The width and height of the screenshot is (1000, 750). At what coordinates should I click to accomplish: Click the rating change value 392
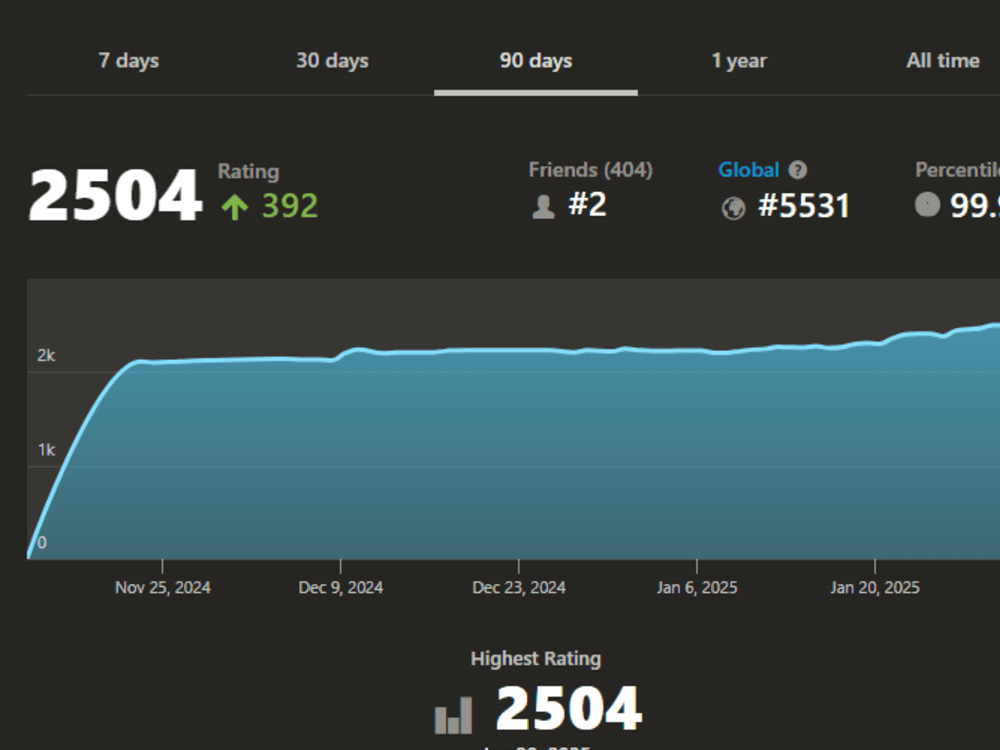point(290,206)
